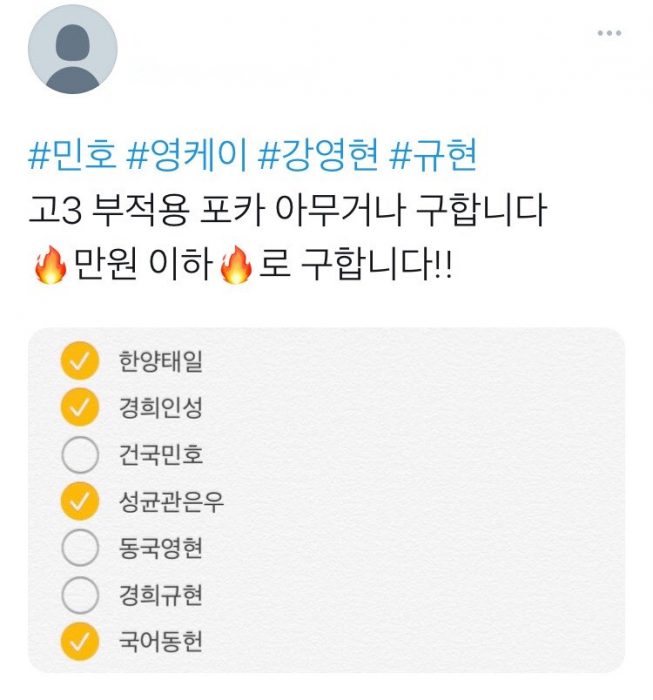Uncheck the 경희인성 checkbox
Image resolution: width=653 pixels, height=700 pixels.
pyautogui.click(x=80, y=408)
